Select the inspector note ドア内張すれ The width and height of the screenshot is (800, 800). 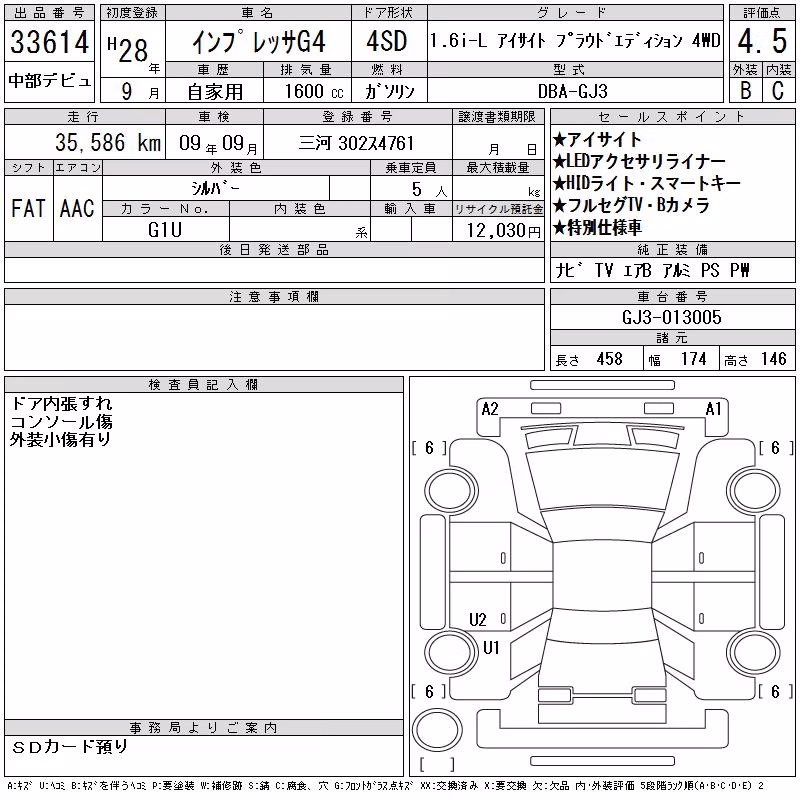[61, 404]
